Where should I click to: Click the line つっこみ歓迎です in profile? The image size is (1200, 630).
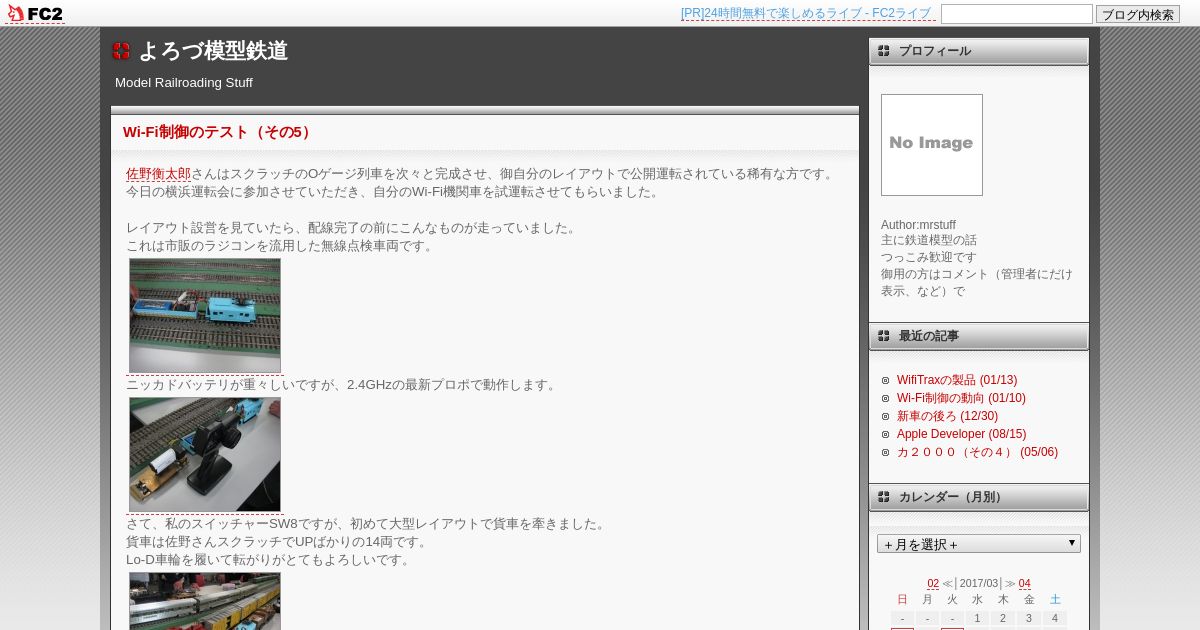pos(929,258)
